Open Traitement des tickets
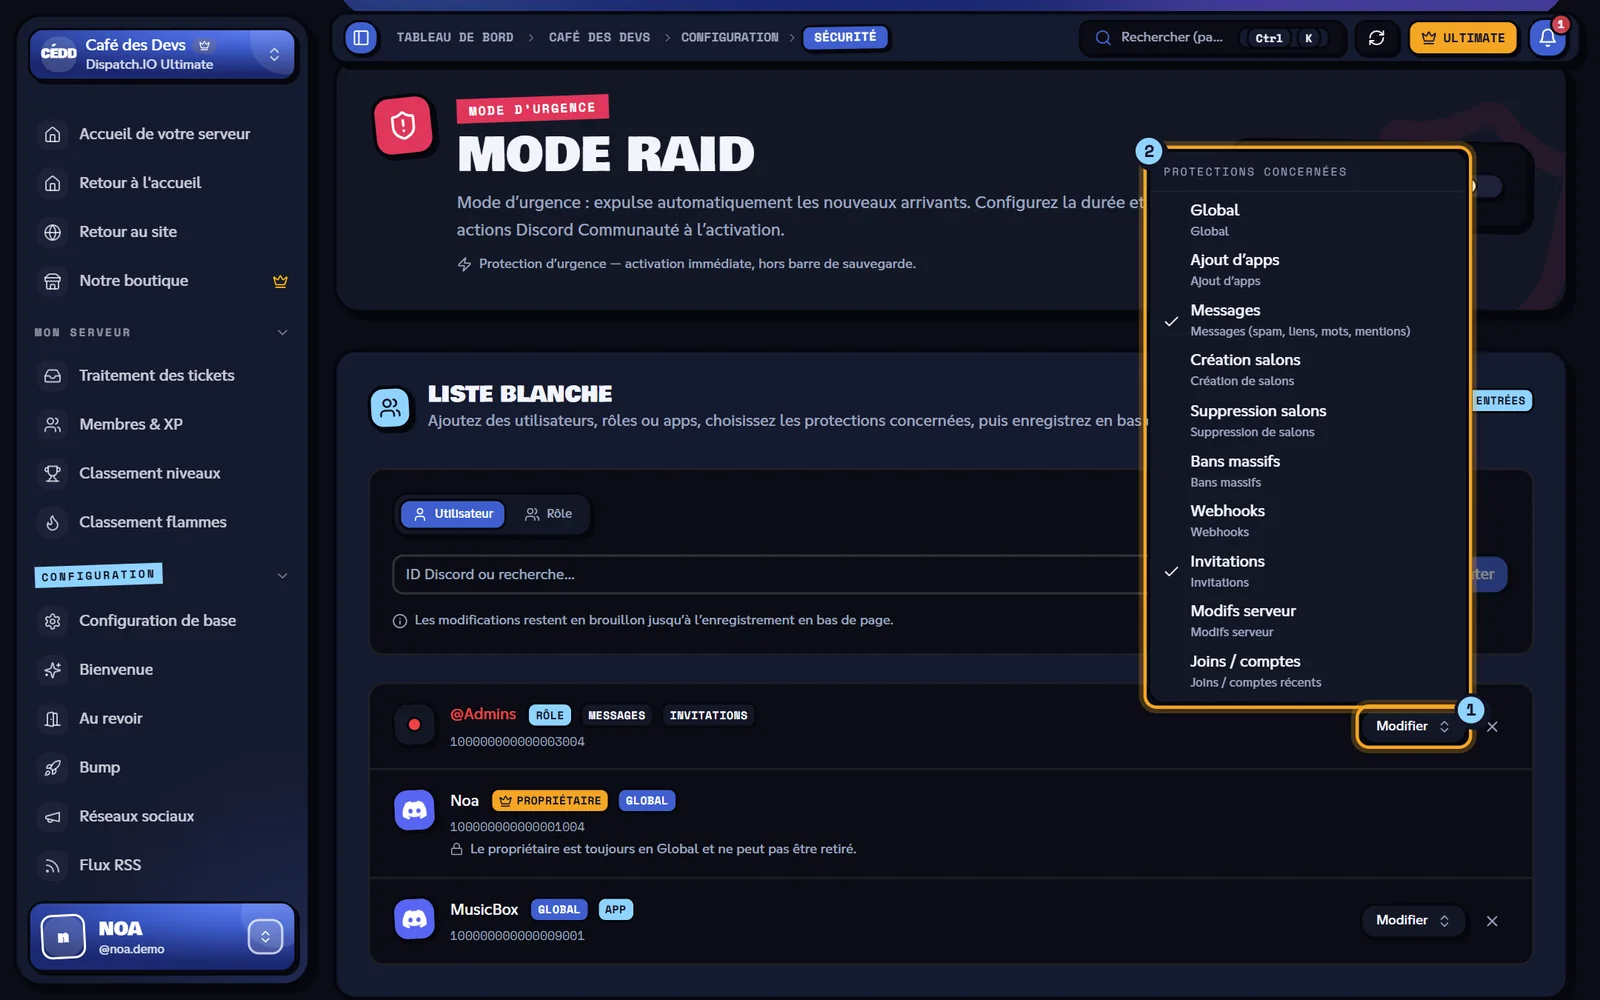The height and width of the screenshot is (1000, 1600). (x=163, y=375)
